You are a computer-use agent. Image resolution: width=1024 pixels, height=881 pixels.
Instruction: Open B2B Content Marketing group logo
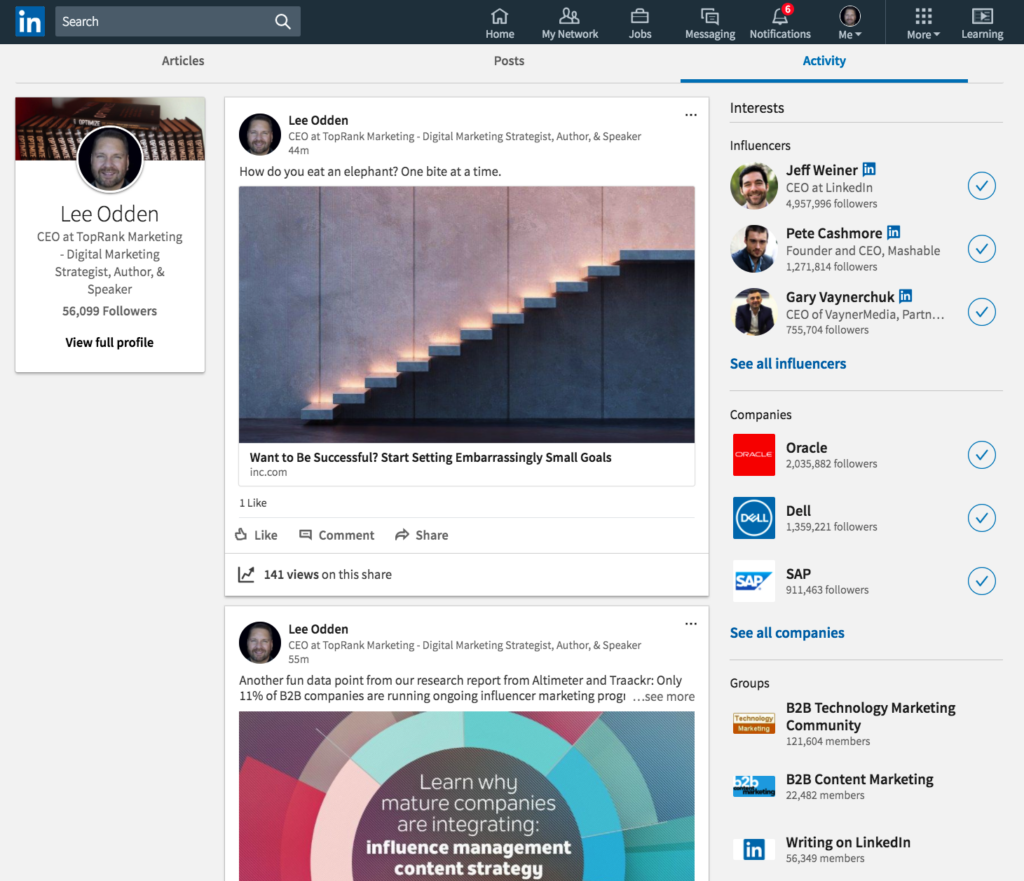point(754,786)
